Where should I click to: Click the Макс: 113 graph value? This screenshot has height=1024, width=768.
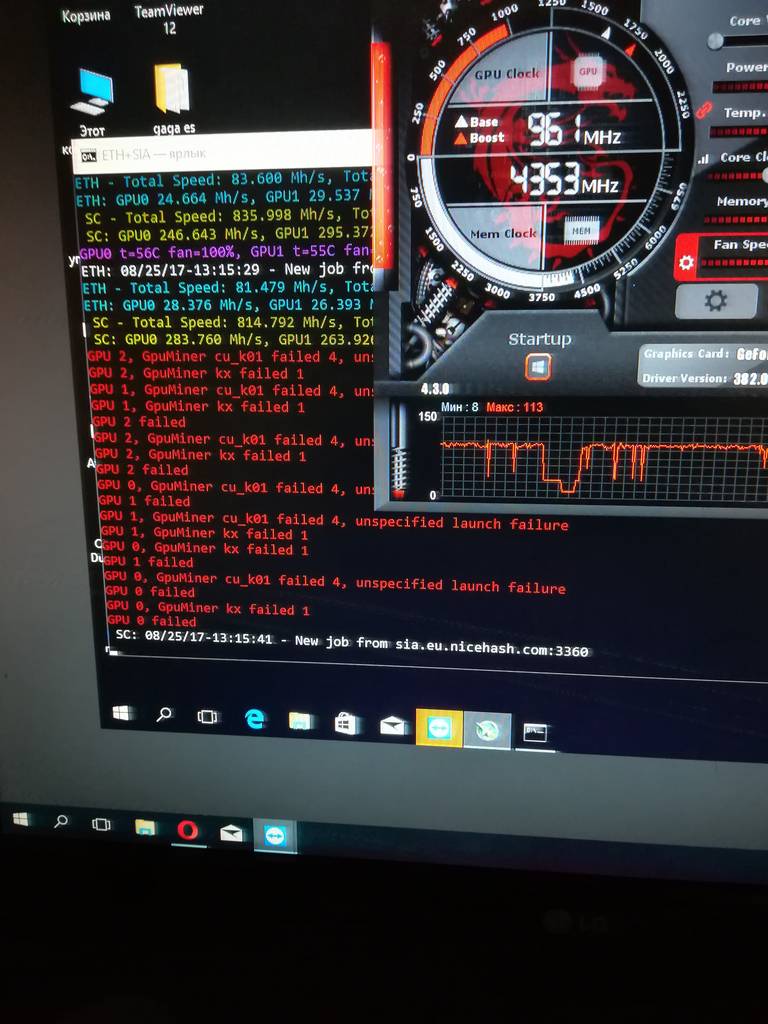click(514, 407)
